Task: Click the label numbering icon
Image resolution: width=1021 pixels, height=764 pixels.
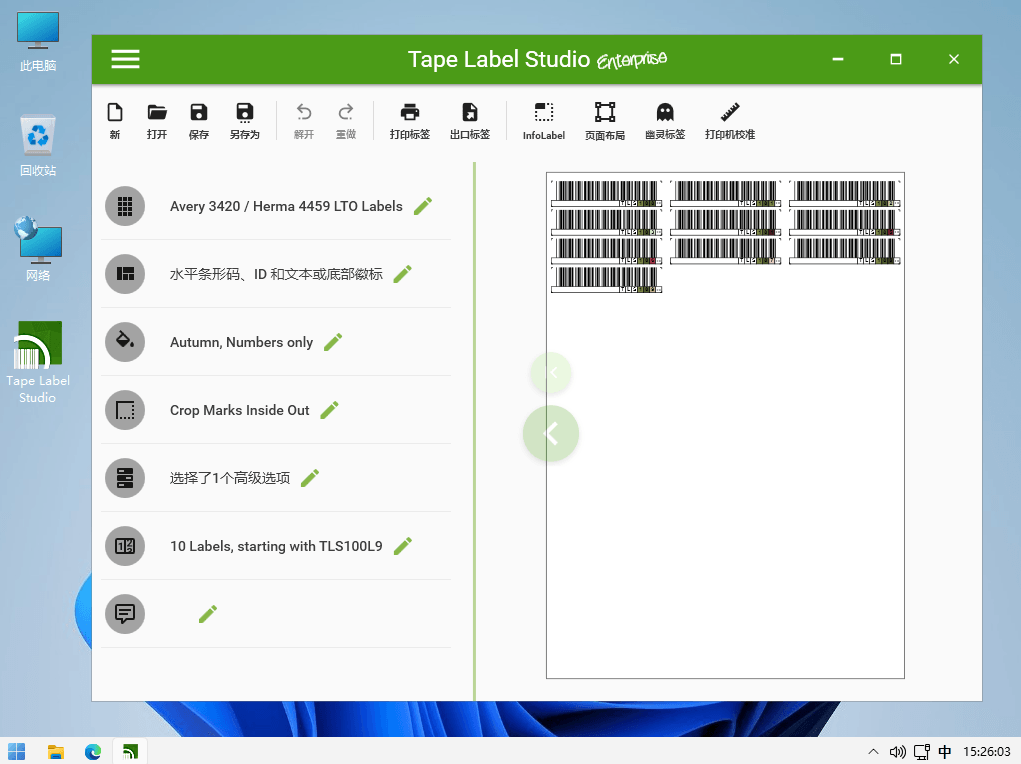Action: point(125,546)
